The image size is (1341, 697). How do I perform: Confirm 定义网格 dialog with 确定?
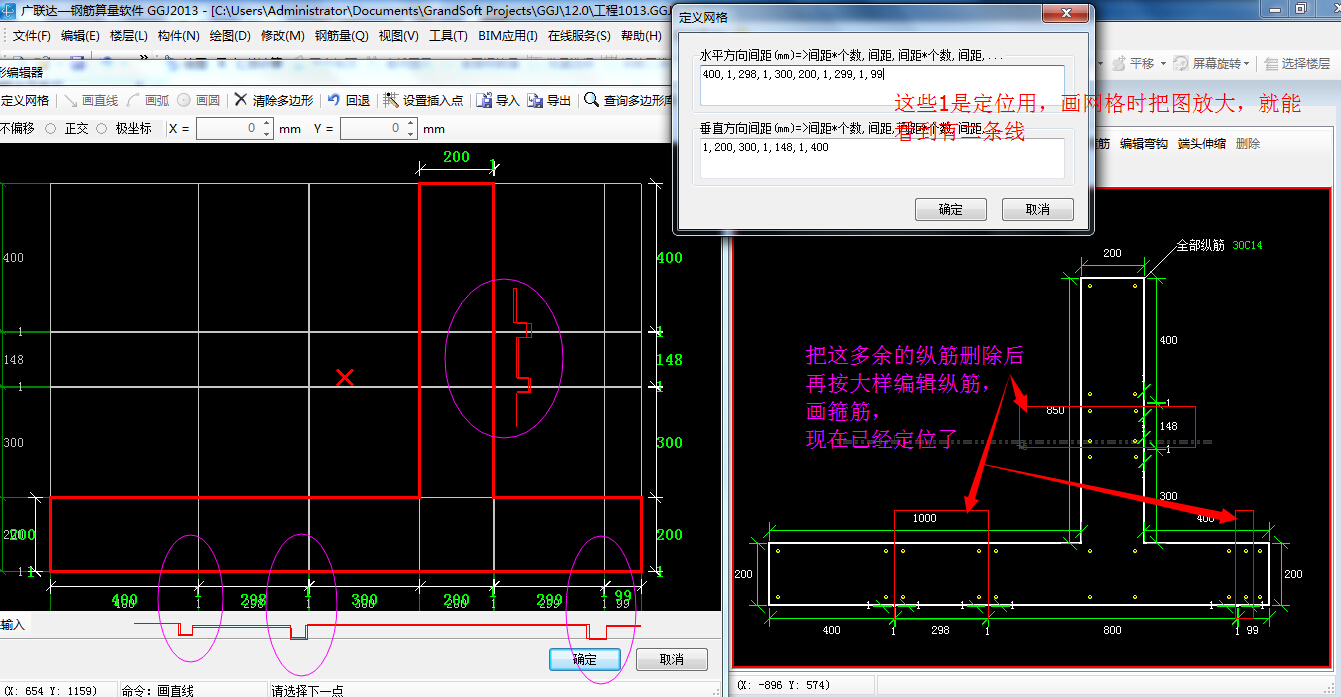tap(951, 209)
